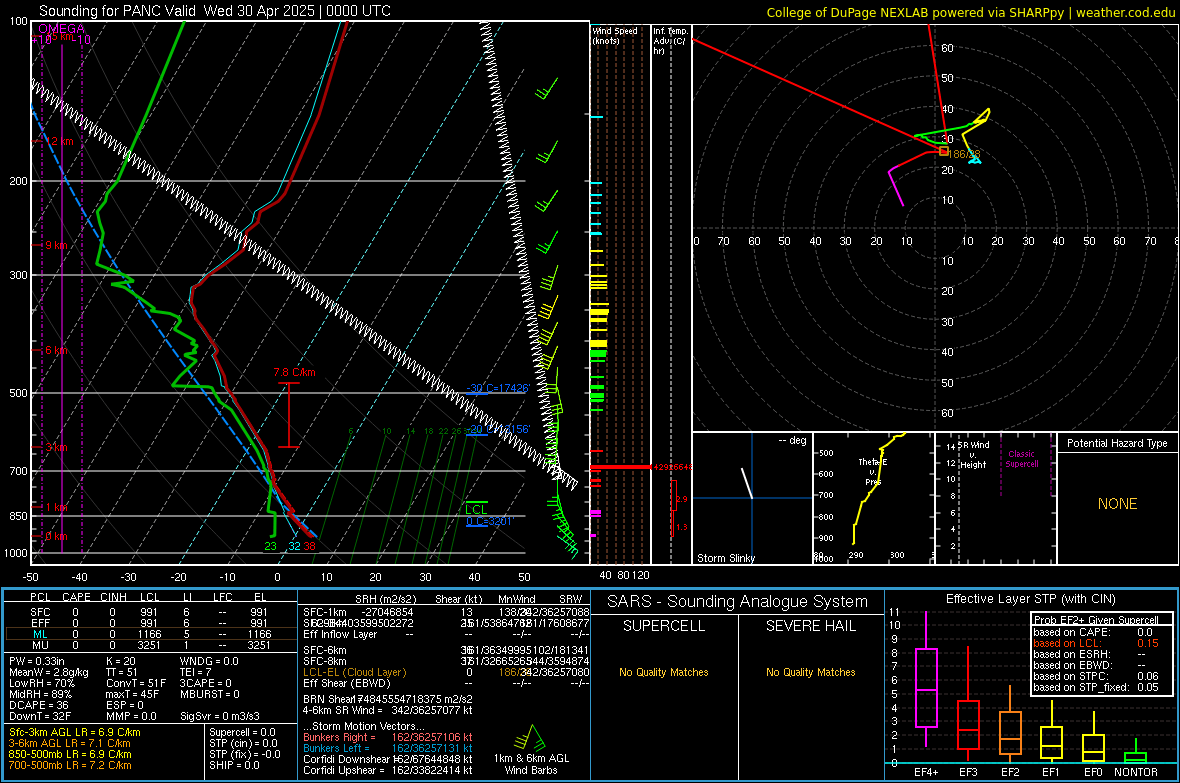
Task: Click the 'Wind Speed (knots)' panel header
Action: (614, 35)
